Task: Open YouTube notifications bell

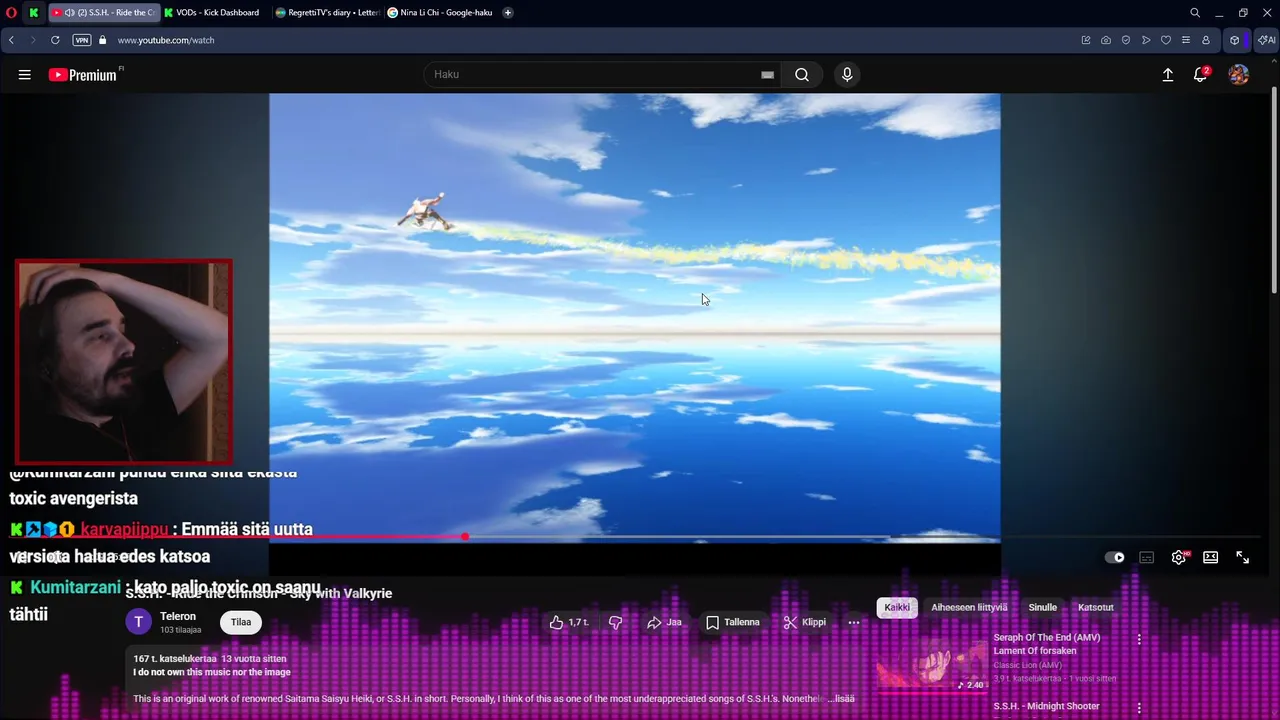Action: pos(1201,75)
